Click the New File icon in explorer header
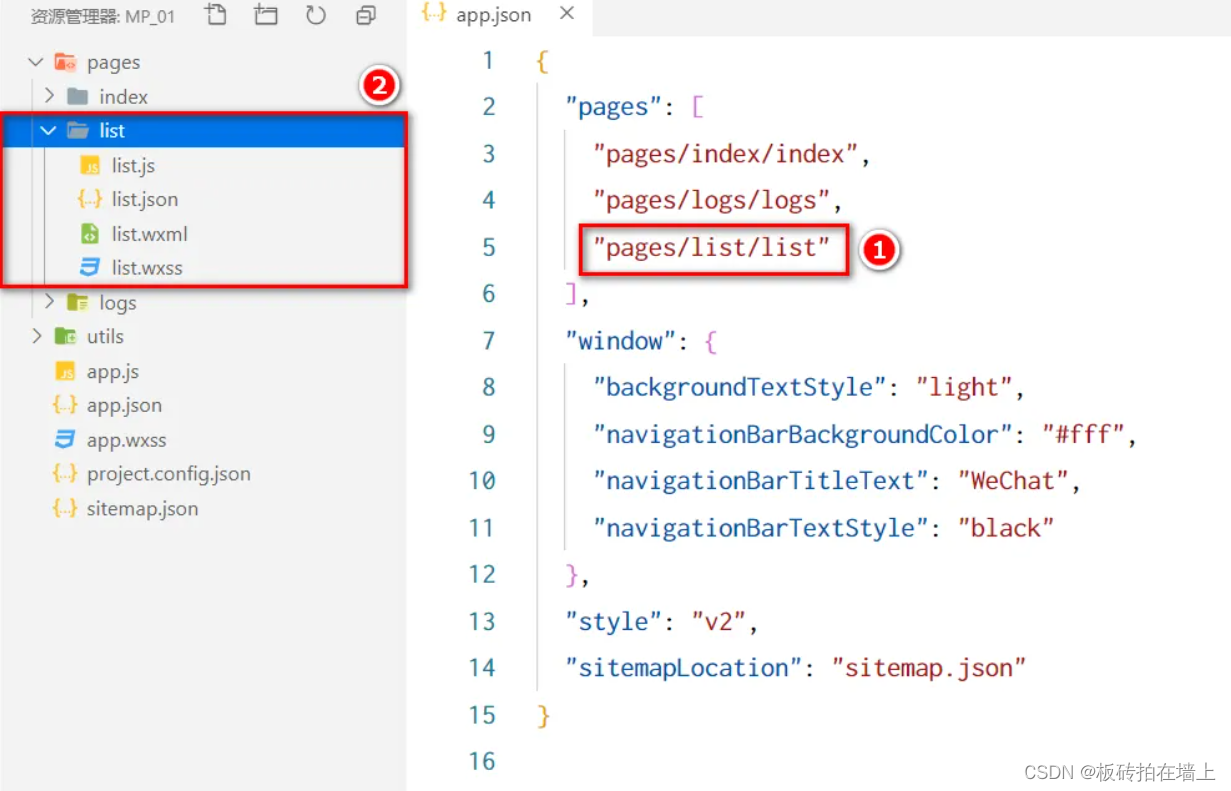 (x=215, y=15)
